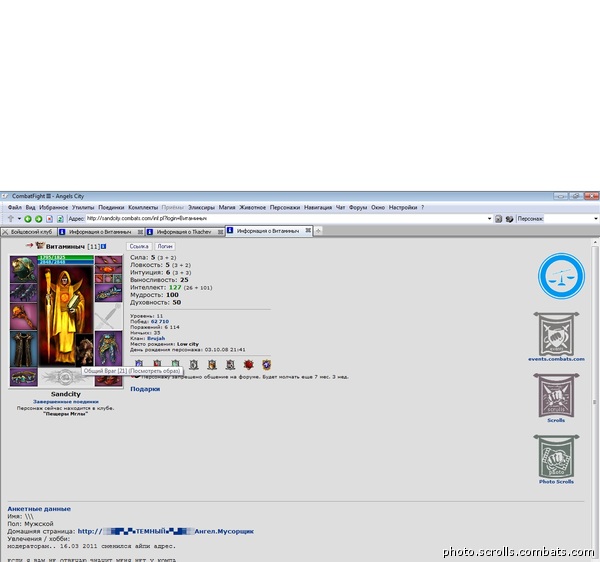Click the belt slot at bottom left
The width and height of the screenshot is (600, 562).
[23, 377]
